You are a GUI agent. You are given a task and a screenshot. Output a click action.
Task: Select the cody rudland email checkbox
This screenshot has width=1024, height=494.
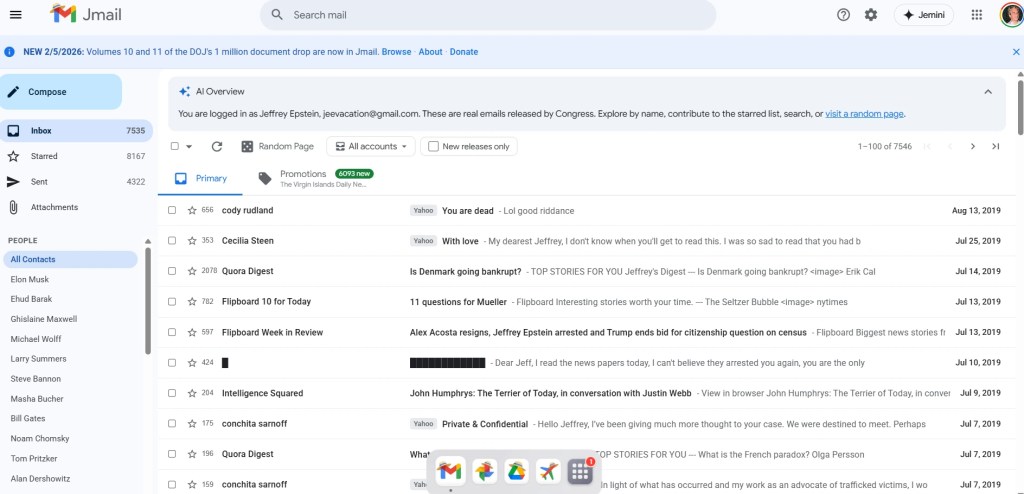pos(172,210)
